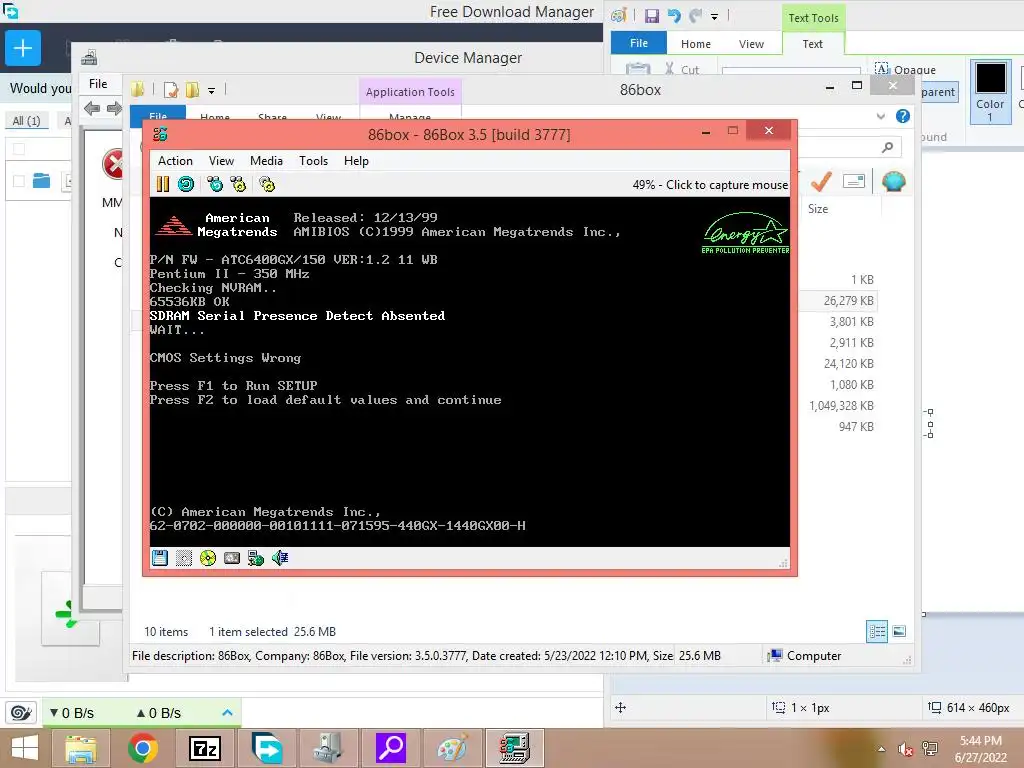
Task: Open the File tab in Paint
Action: point(639,43)
